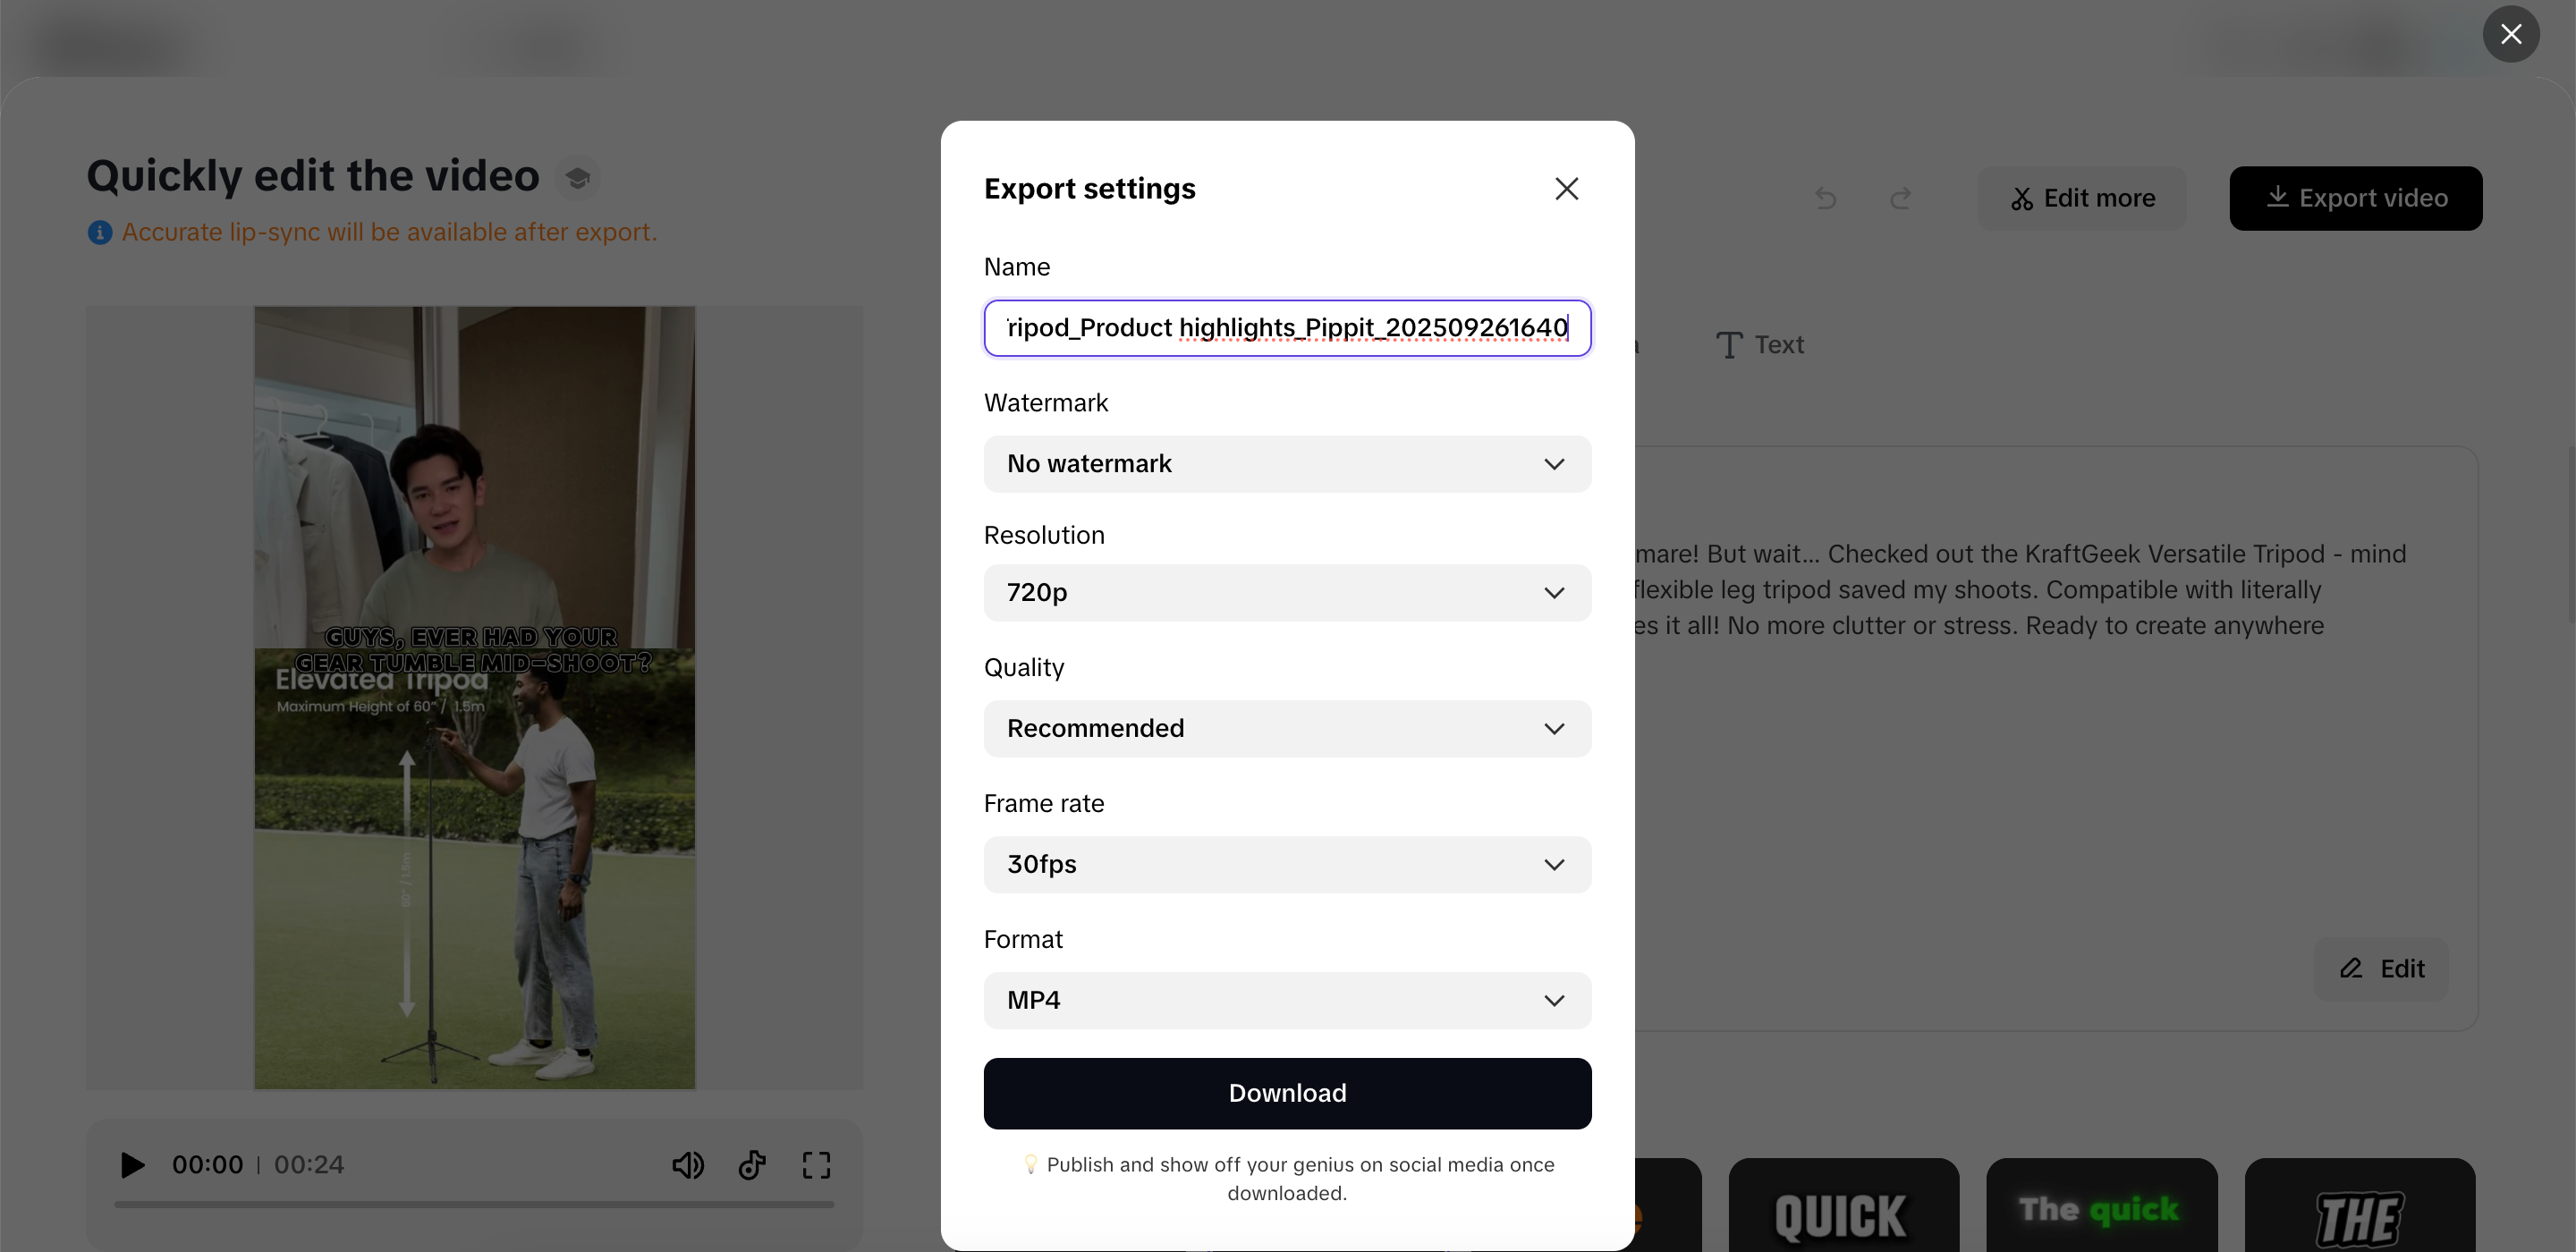
Task: Click the TikTok icon below the preview
Action: click(752, 1165)
